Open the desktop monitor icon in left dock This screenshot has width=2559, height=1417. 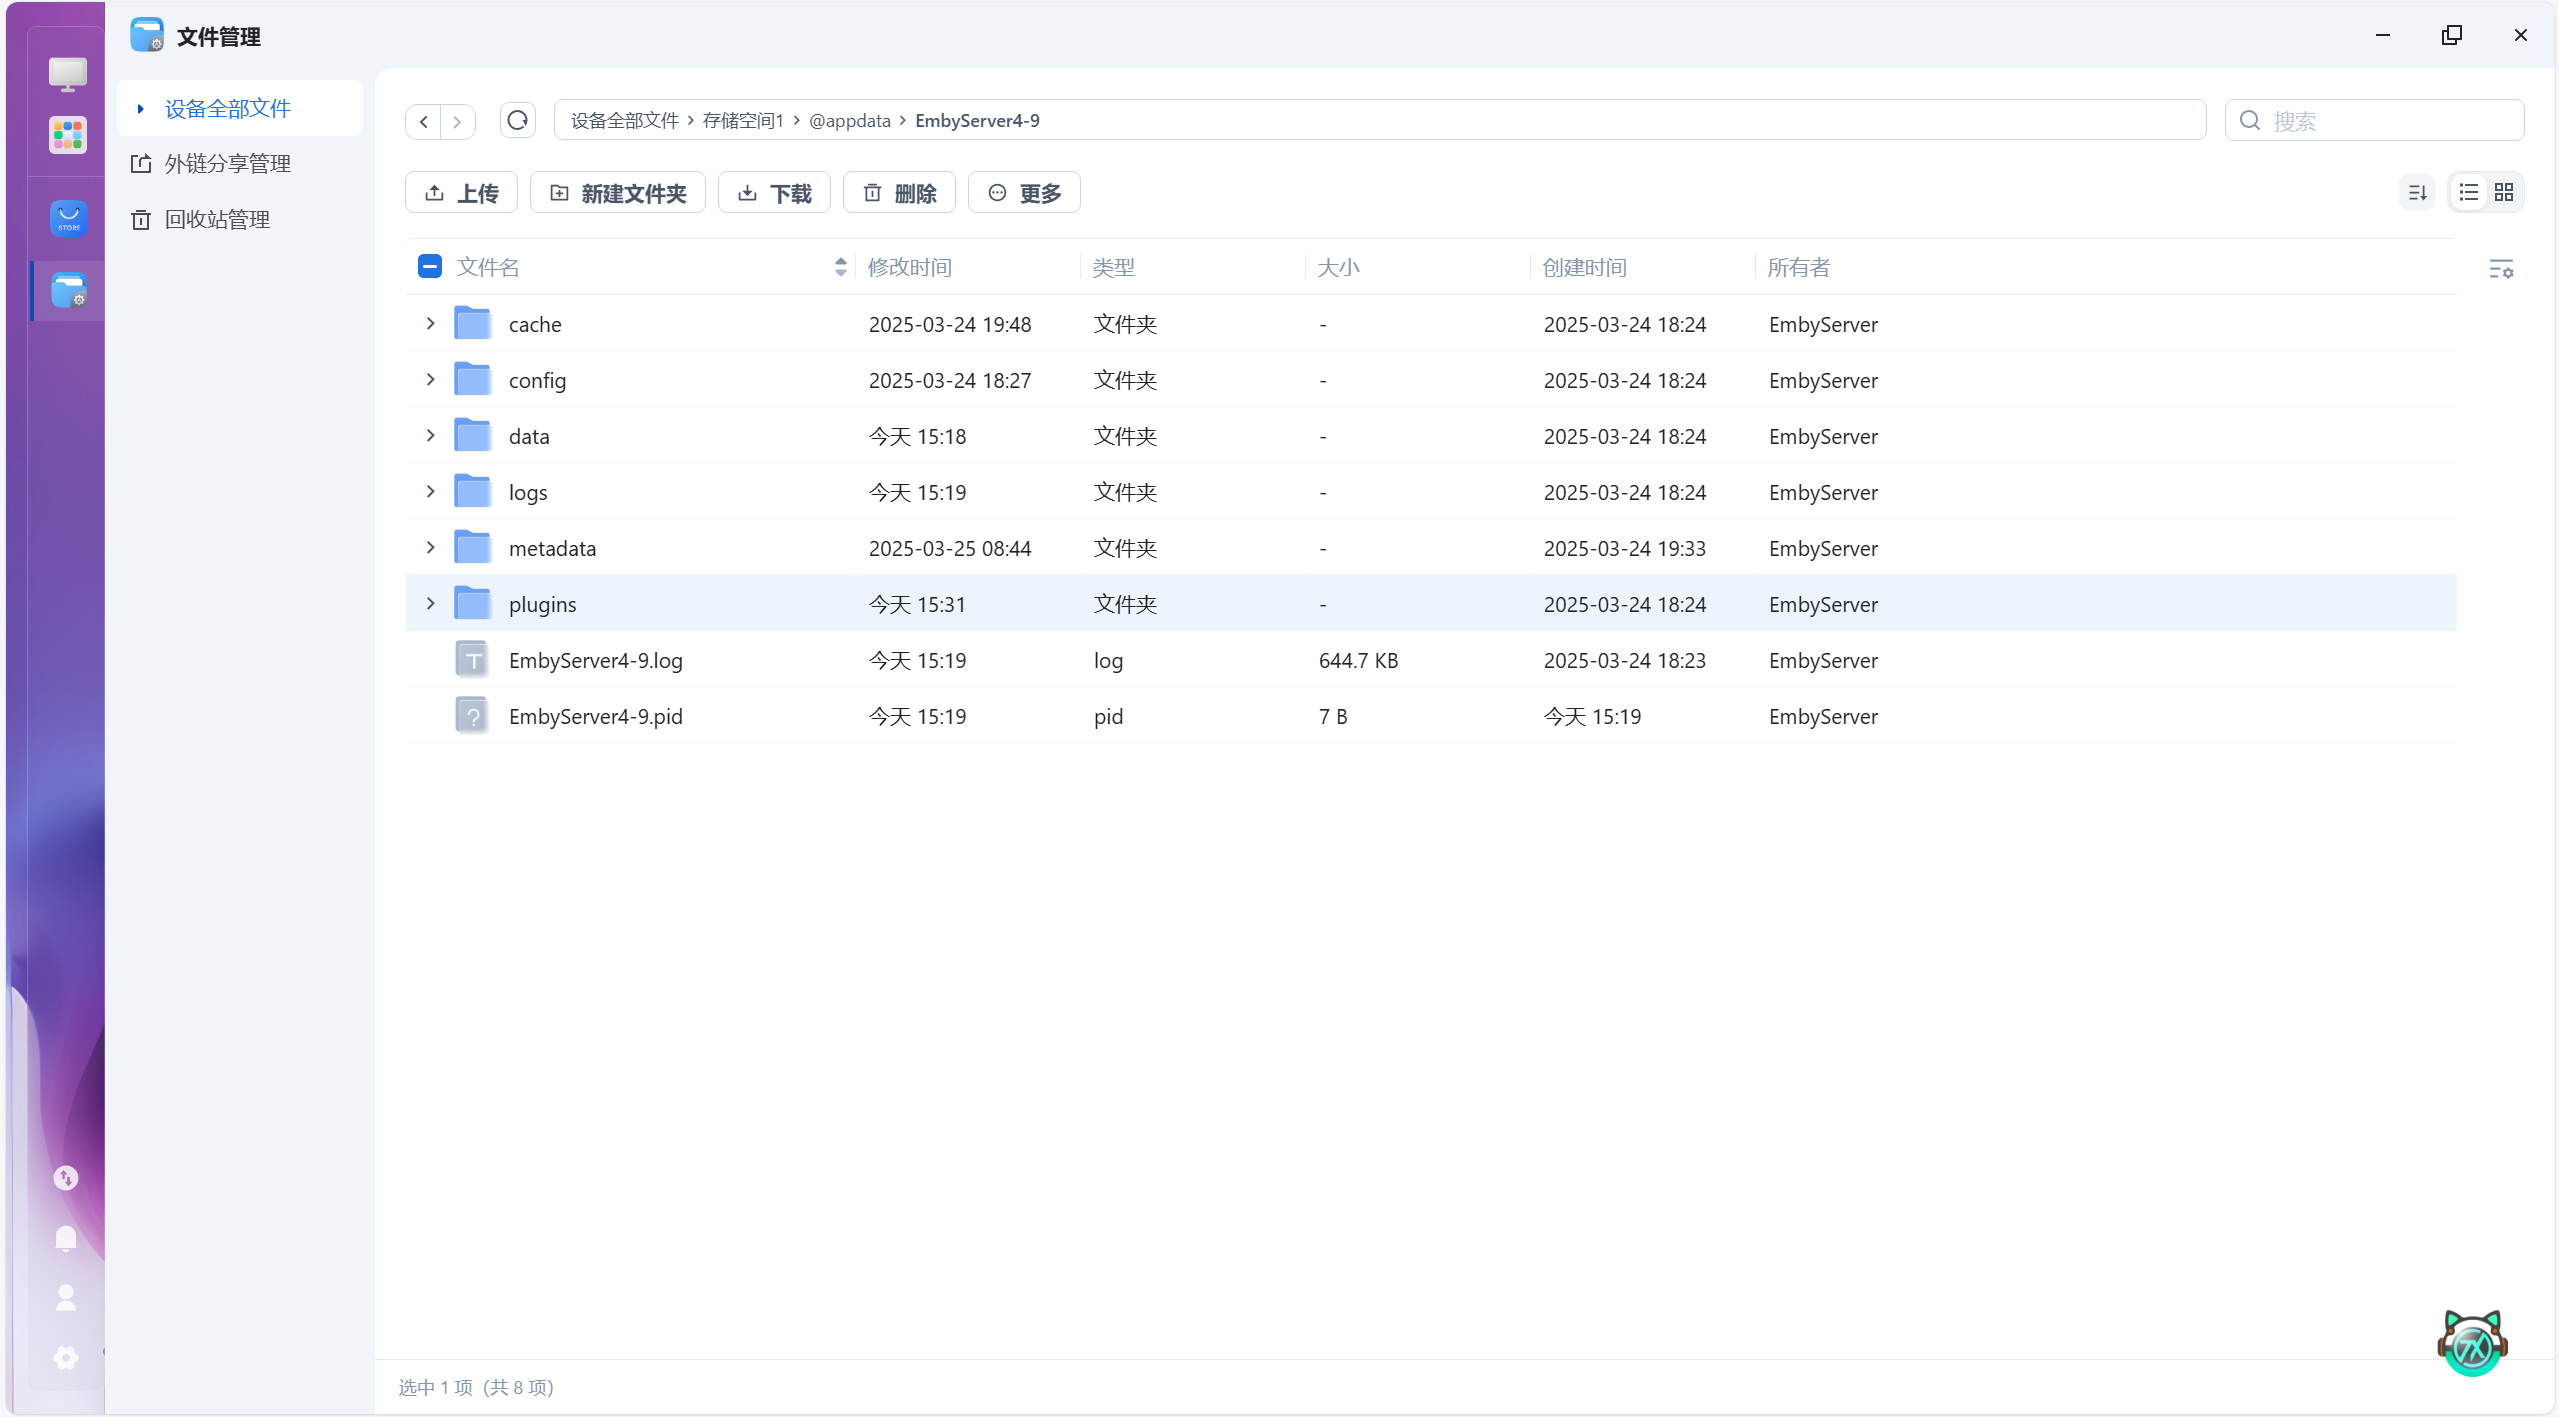pos(67,73)
